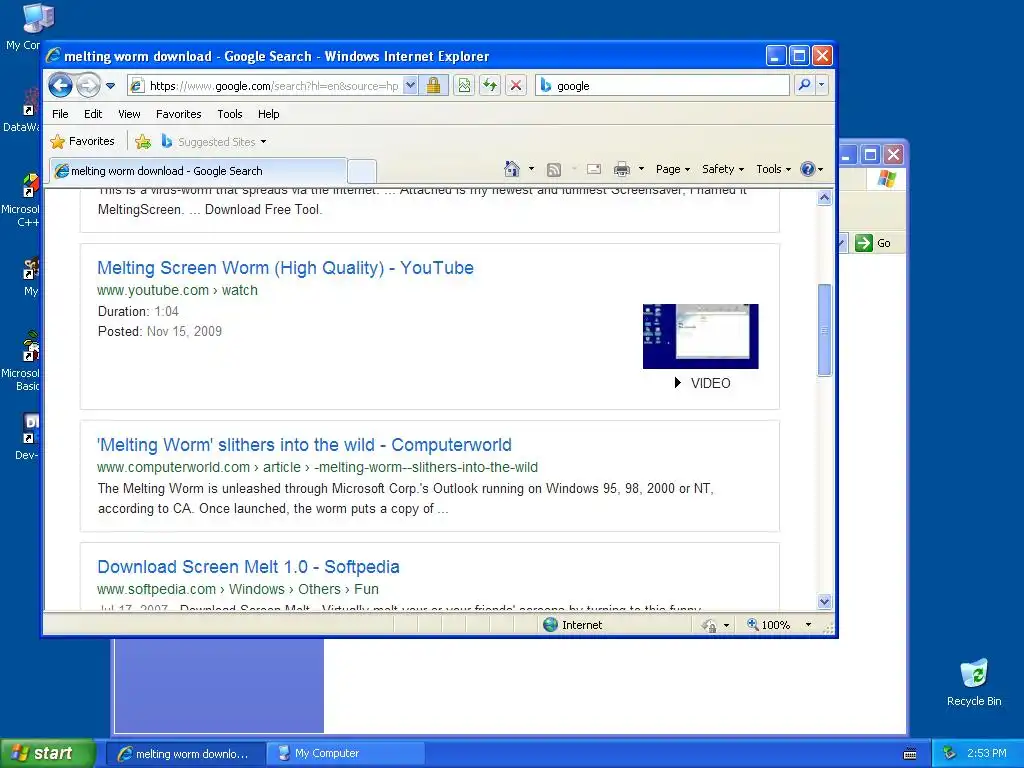This screenshot has width=1024, height=768.
Task: Open the Tools menu in menu bar
Action: [230, 114]
